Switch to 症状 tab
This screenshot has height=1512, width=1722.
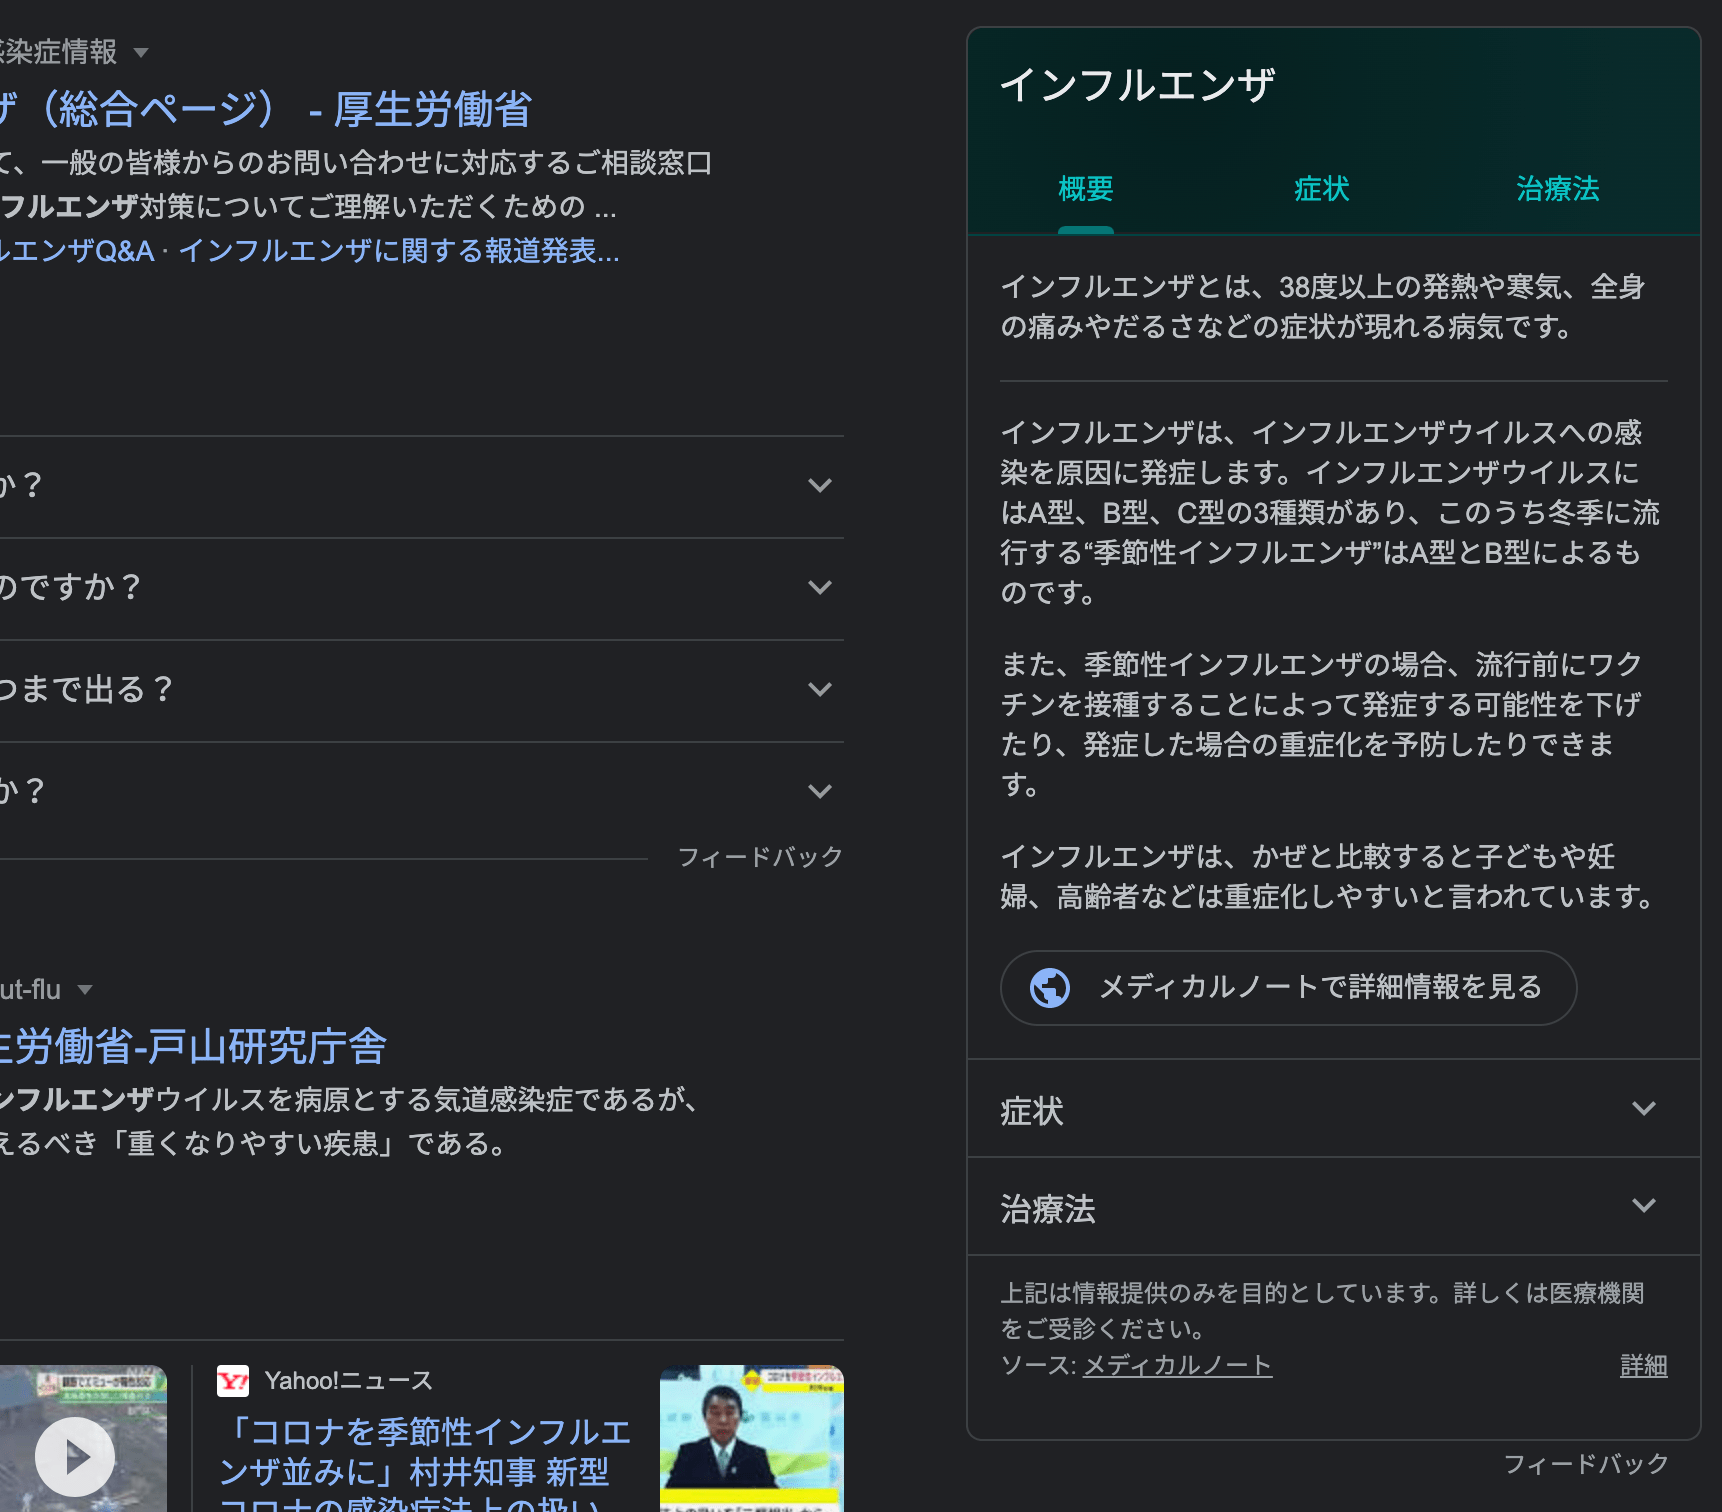1321,189
